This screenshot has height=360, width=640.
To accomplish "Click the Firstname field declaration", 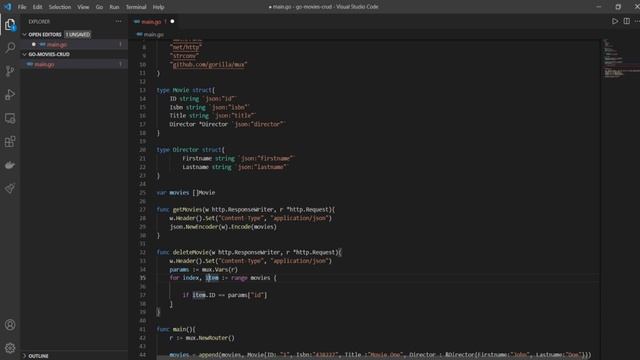I will (x=238, y=158).
